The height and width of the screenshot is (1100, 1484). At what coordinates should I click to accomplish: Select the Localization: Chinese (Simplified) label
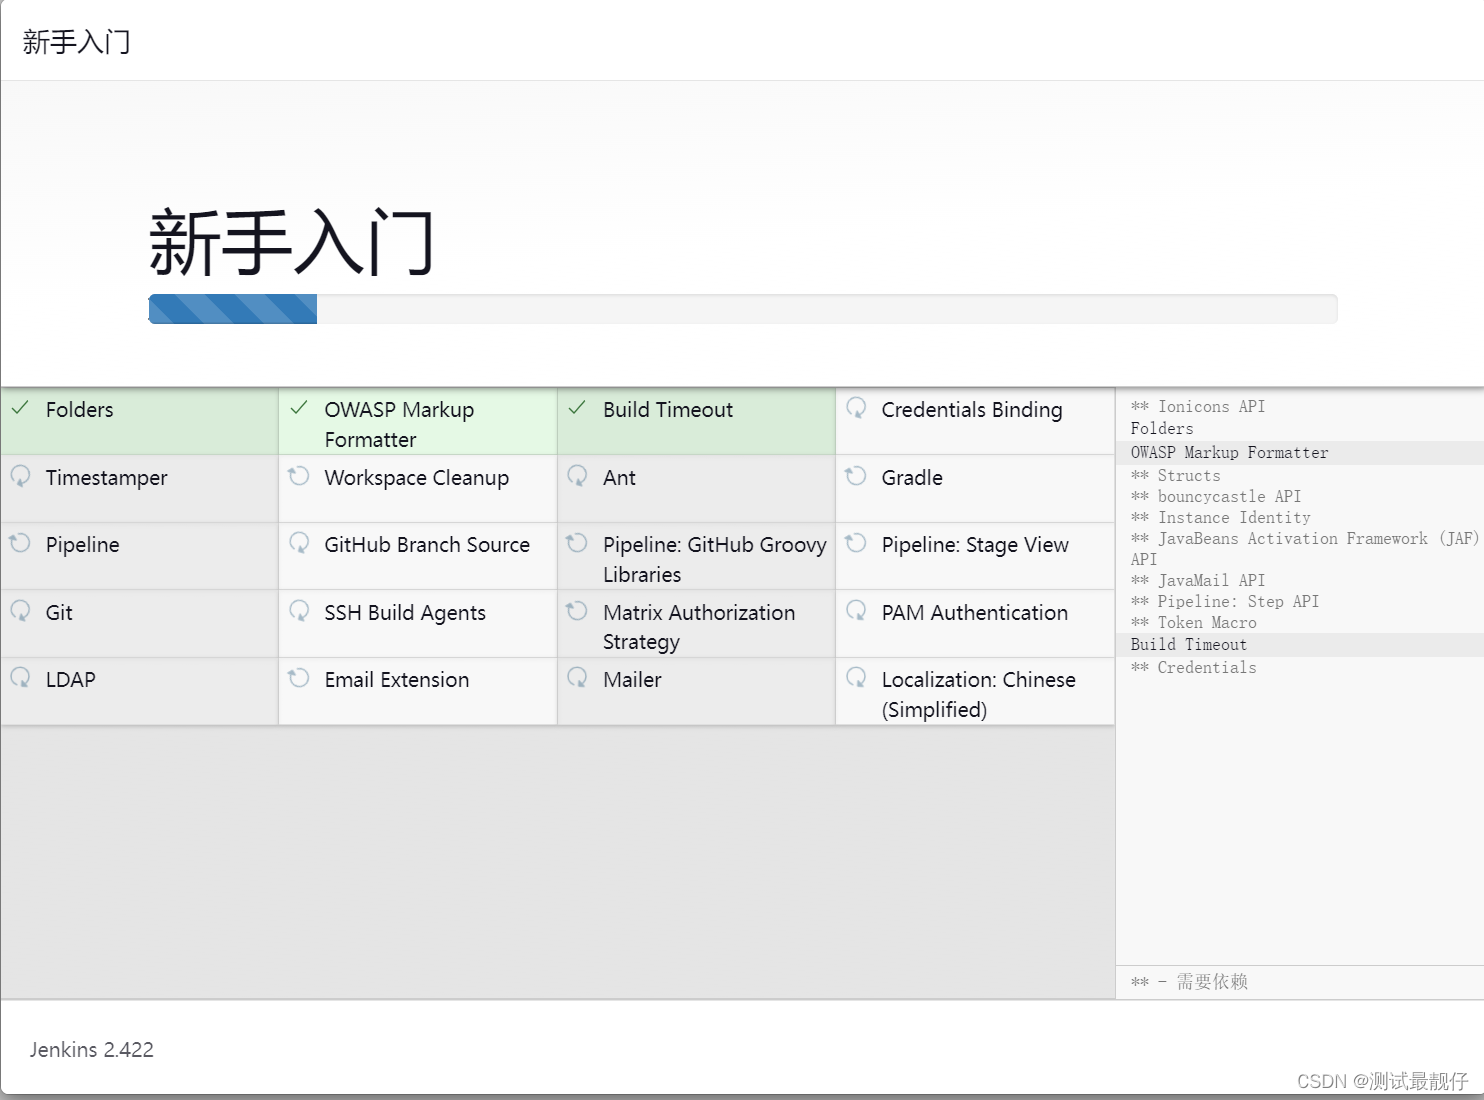[x=979, y=695]
